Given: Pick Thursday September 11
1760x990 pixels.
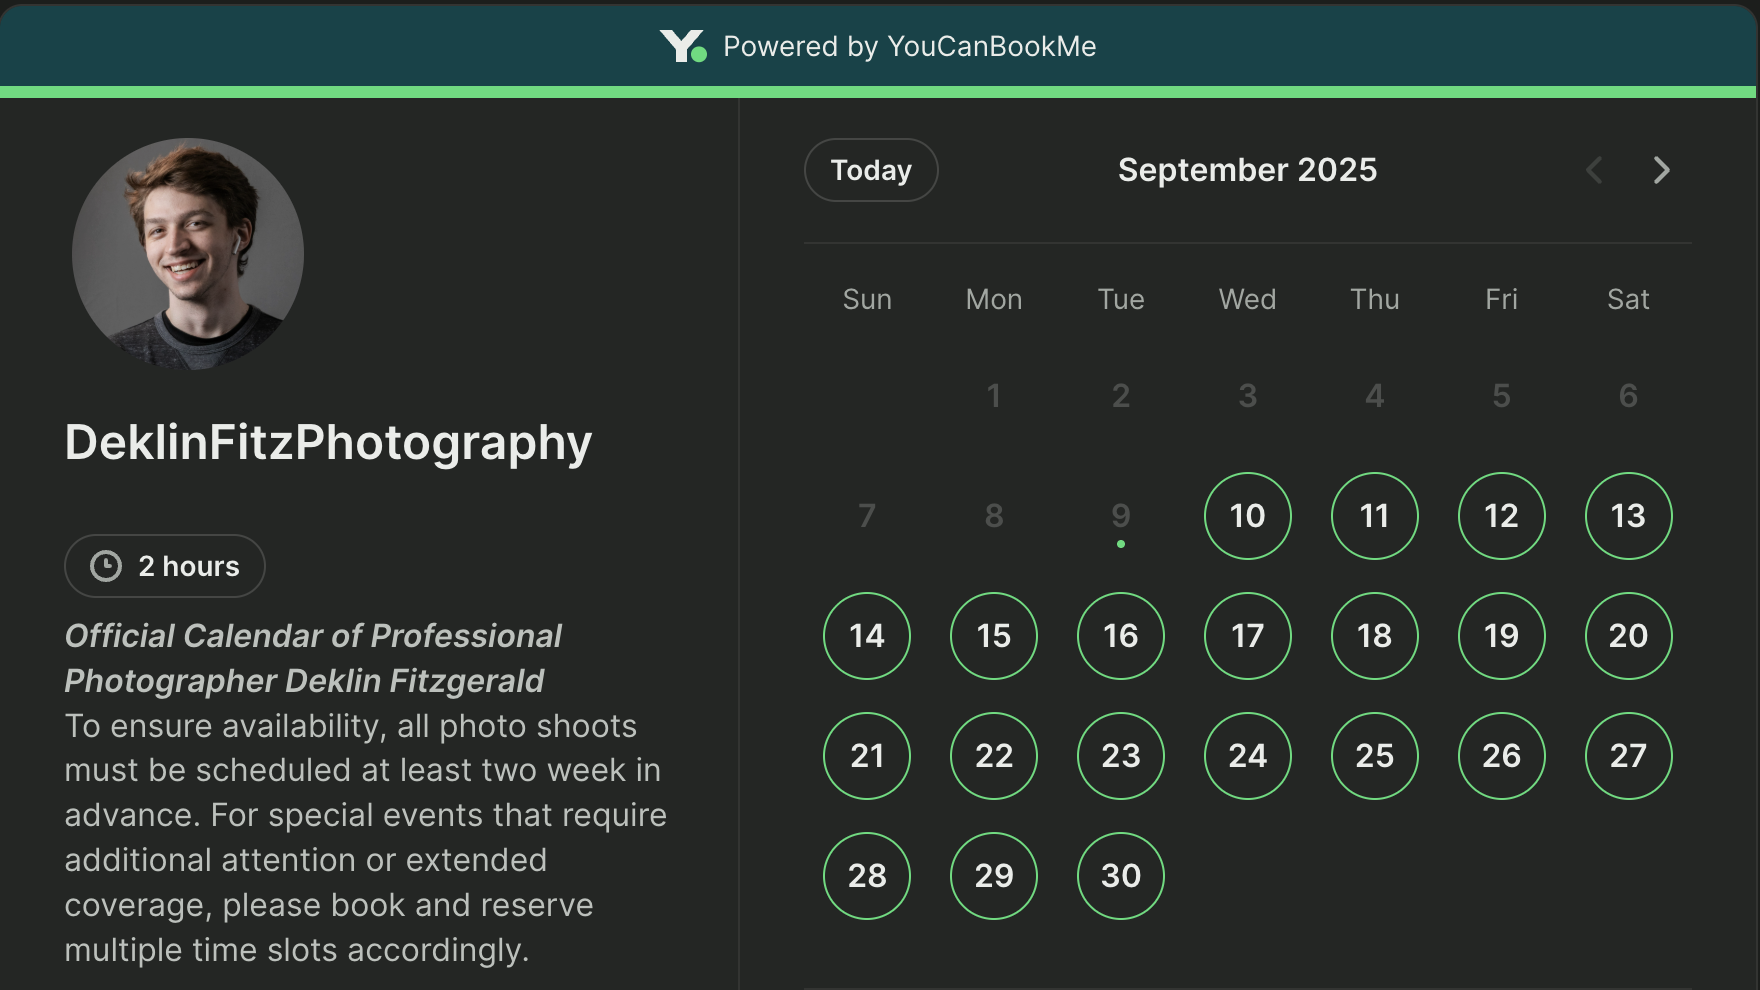Looking at the screenshot, I should click(x=1374, y=516).
